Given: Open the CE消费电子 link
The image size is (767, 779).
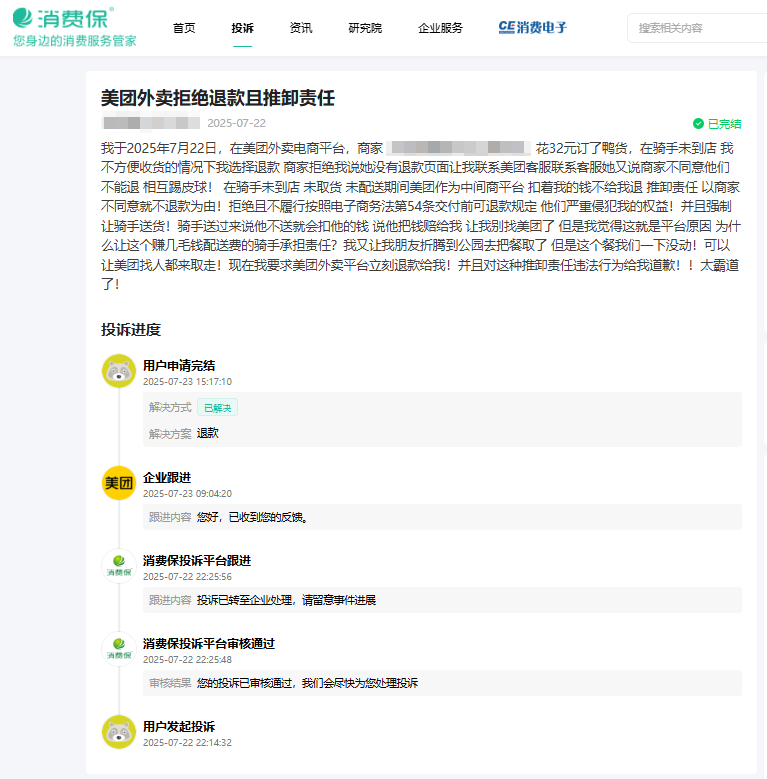Looking at the screenshot, I should [533, 27].
